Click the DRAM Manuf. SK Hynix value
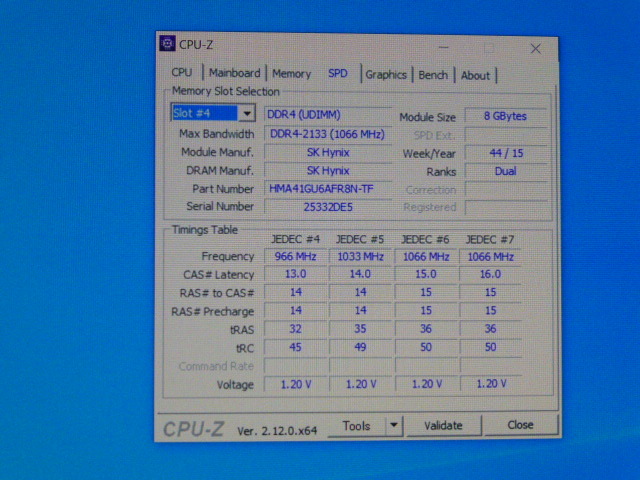 (x=328, y=171)
